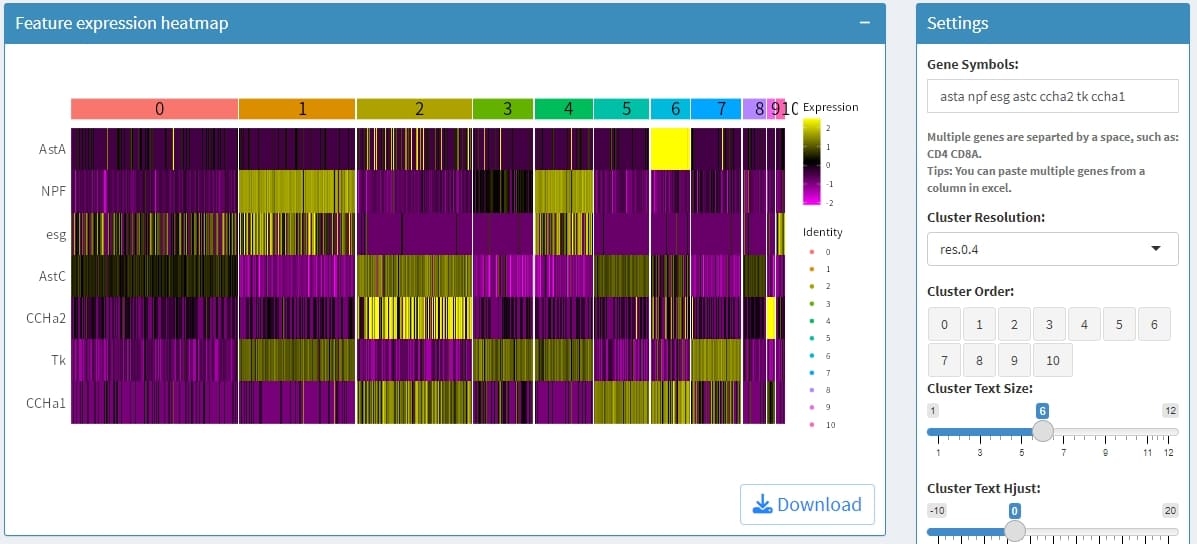
Task: Select cluster 4 in Cluster Order
Action: [x=1084, y=324]
